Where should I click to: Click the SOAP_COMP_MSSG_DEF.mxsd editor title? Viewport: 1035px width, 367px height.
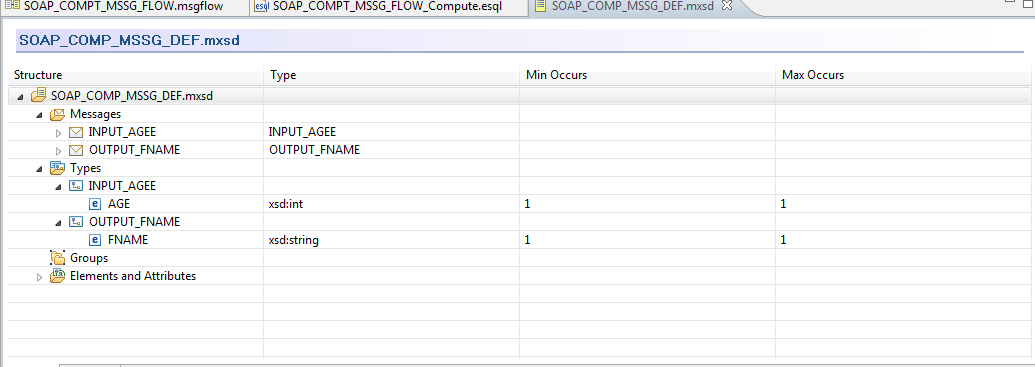[x=129, y=40]
